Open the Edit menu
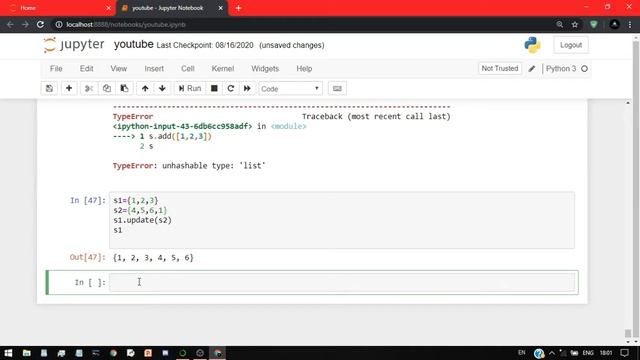This screenshot has height=360, width=640. pyautogui.click(x=87, y=69)
